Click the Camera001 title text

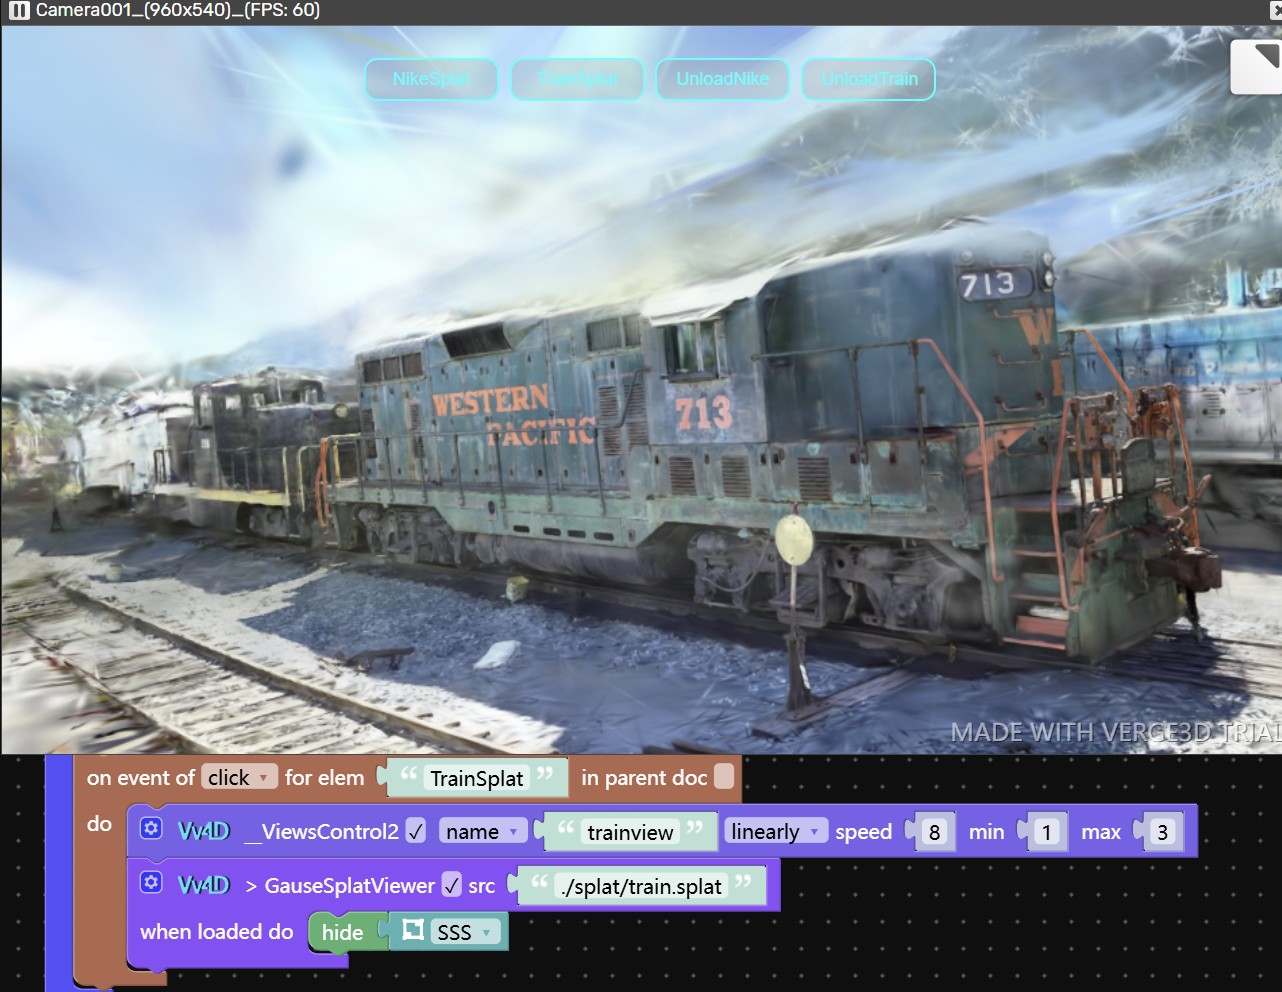tap(178, 11)
